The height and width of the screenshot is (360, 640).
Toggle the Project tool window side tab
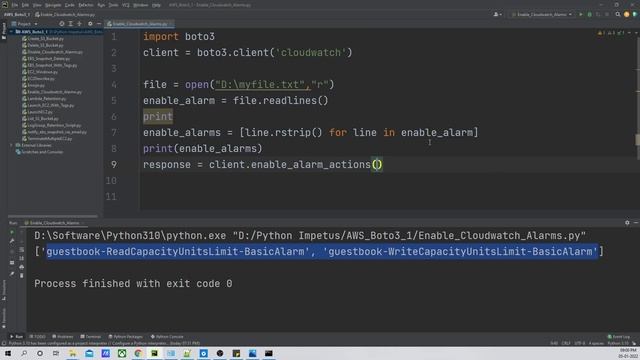click(x=4, y=31)
